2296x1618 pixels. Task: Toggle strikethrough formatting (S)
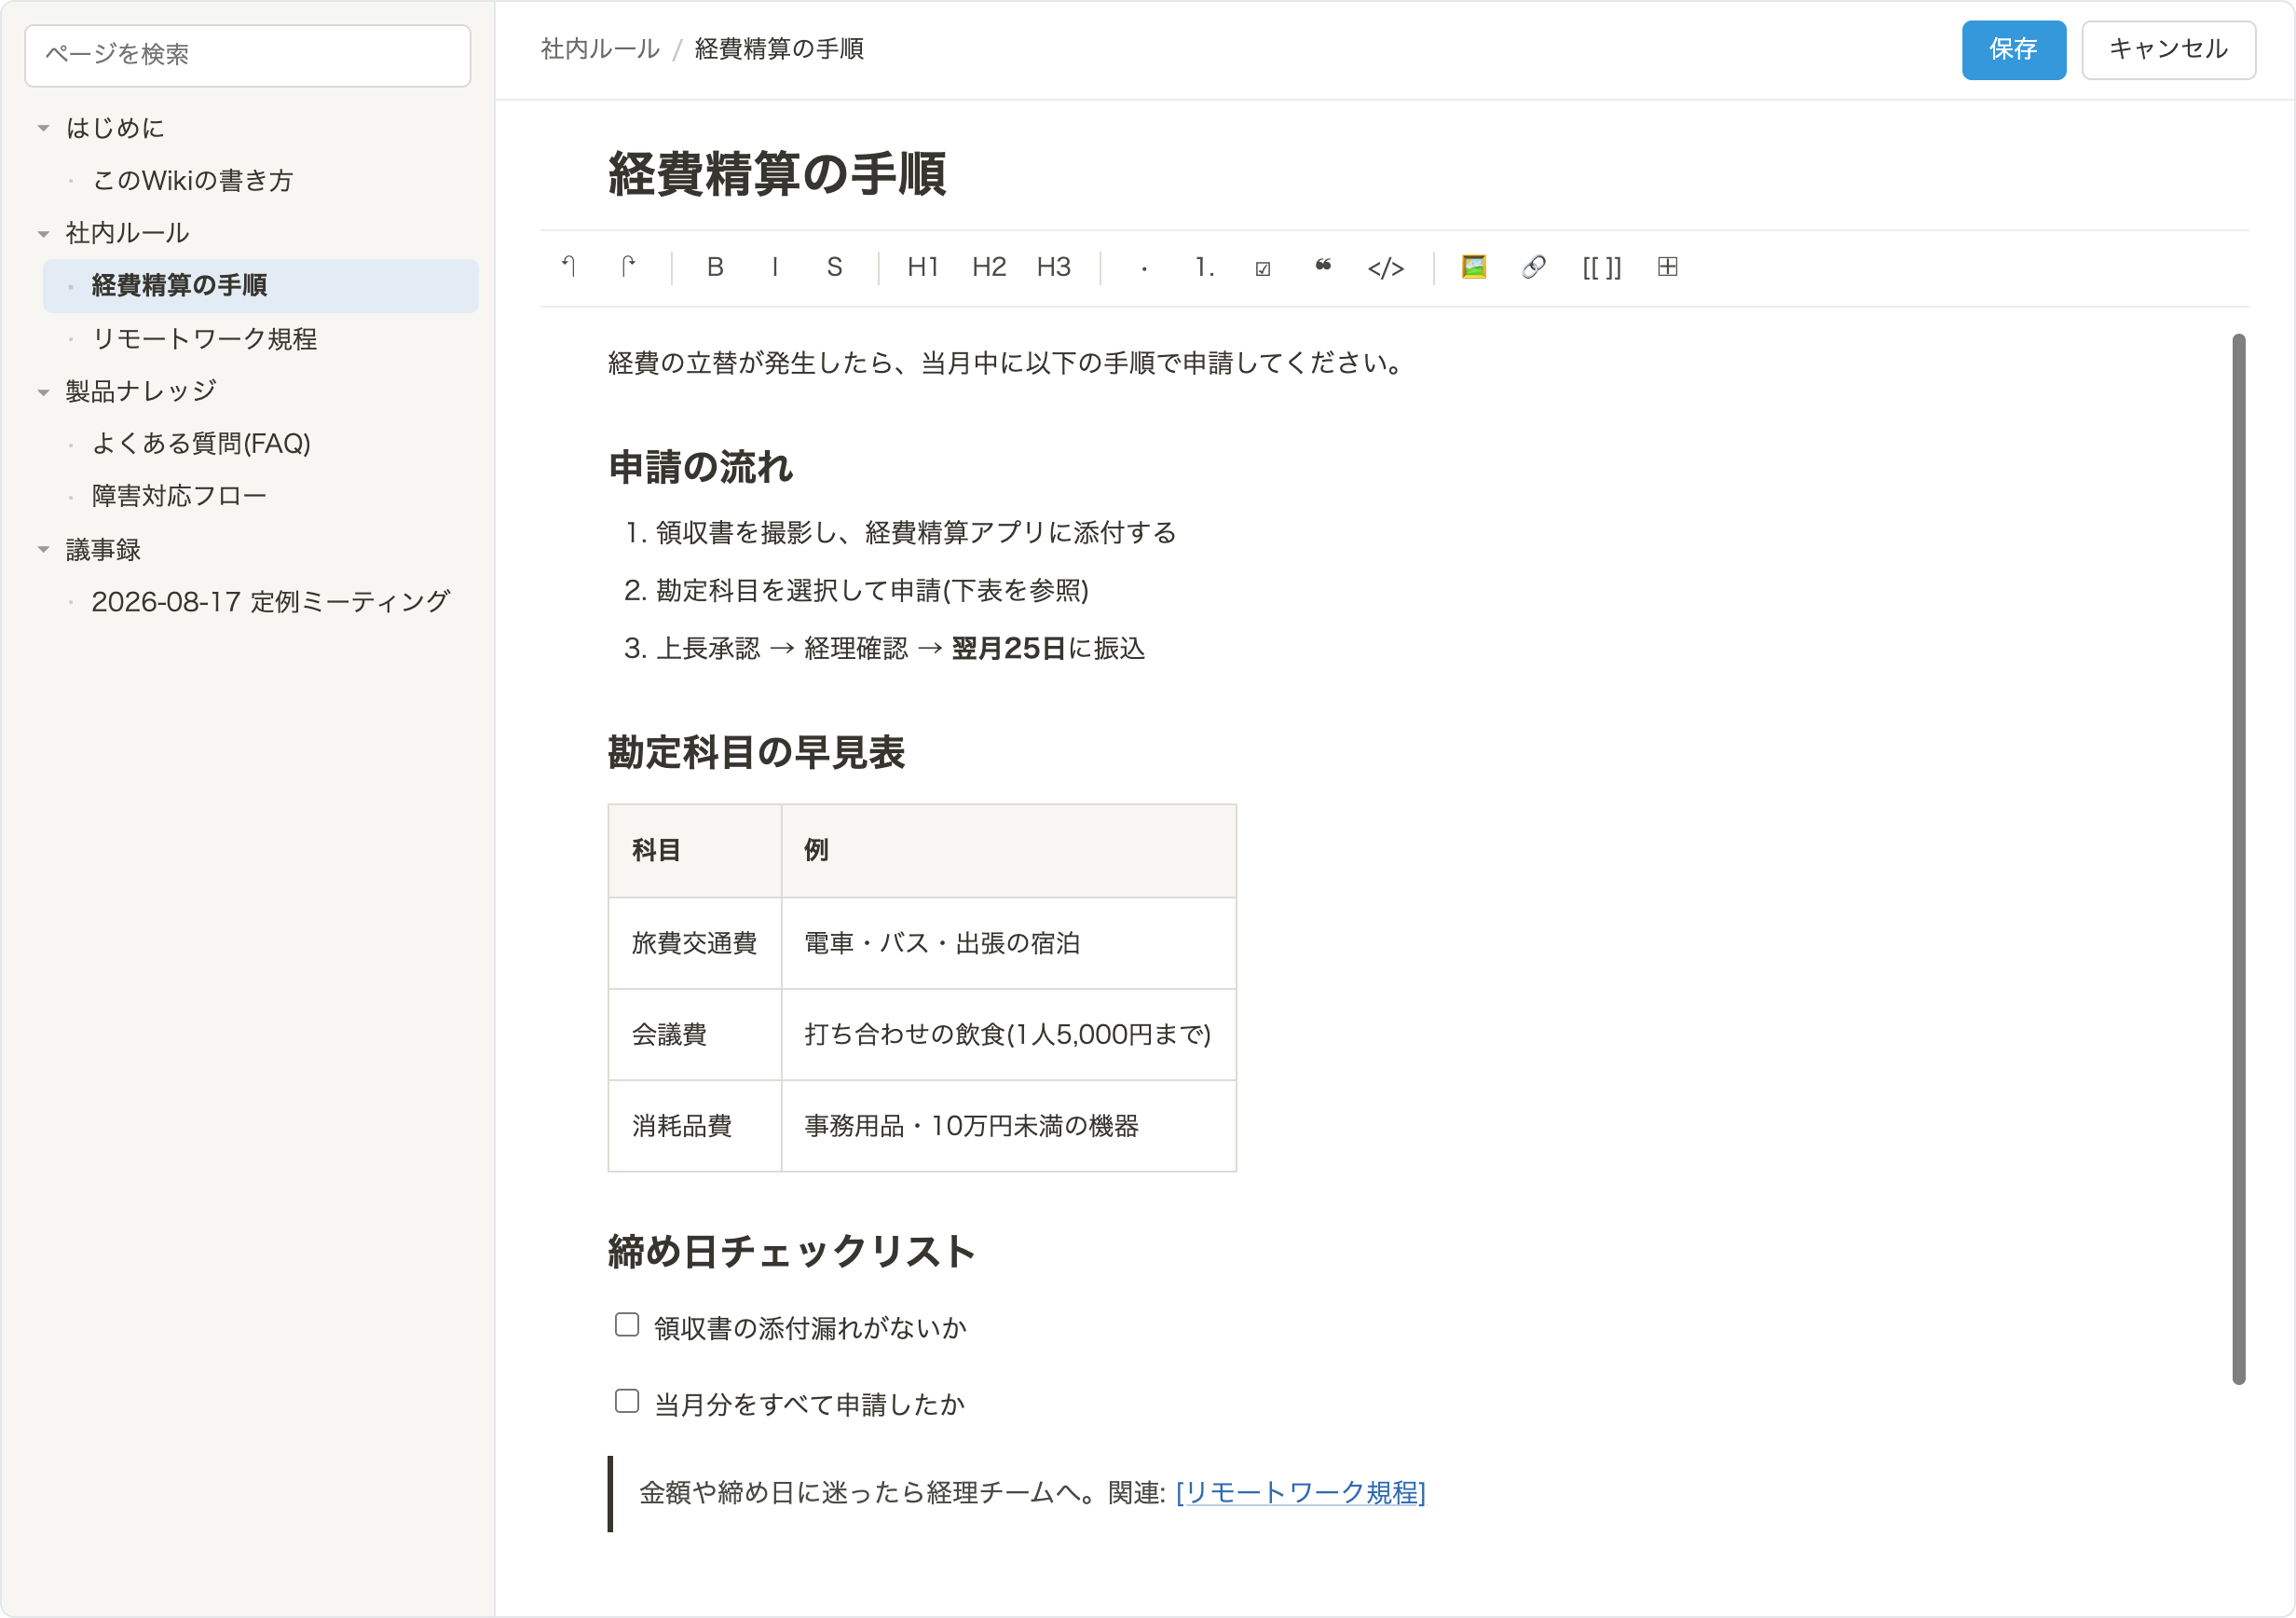(835, 267)
